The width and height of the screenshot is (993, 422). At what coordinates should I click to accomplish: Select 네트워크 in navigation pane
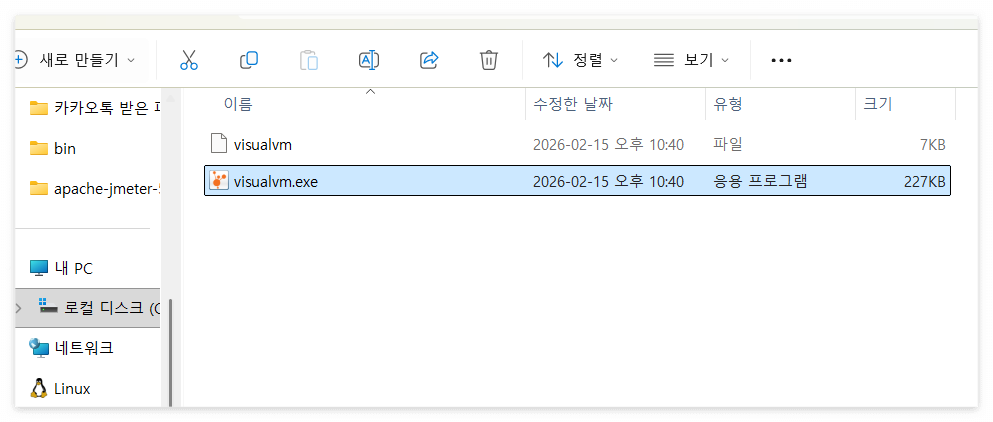[84, 347]
